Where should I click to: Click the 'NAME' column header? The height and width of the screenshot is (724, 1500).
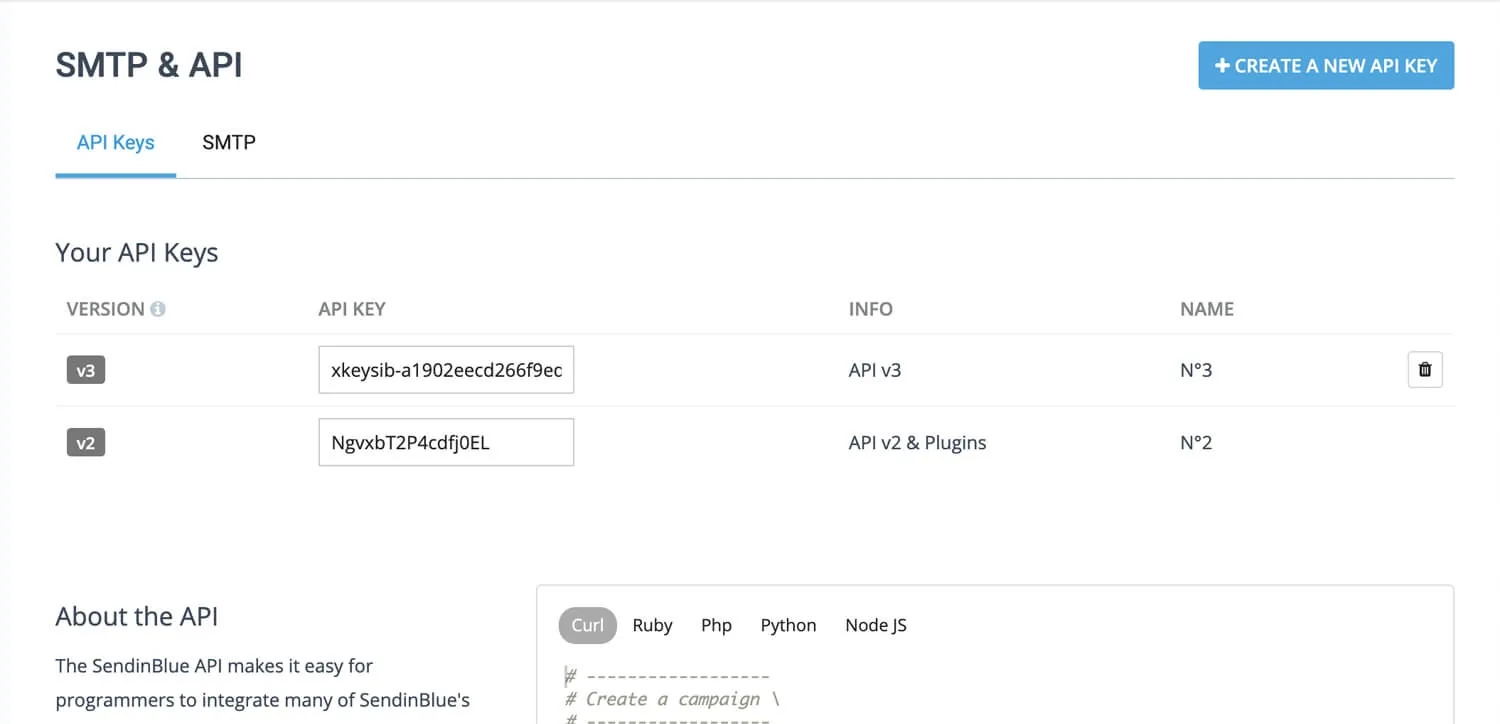1207,309
